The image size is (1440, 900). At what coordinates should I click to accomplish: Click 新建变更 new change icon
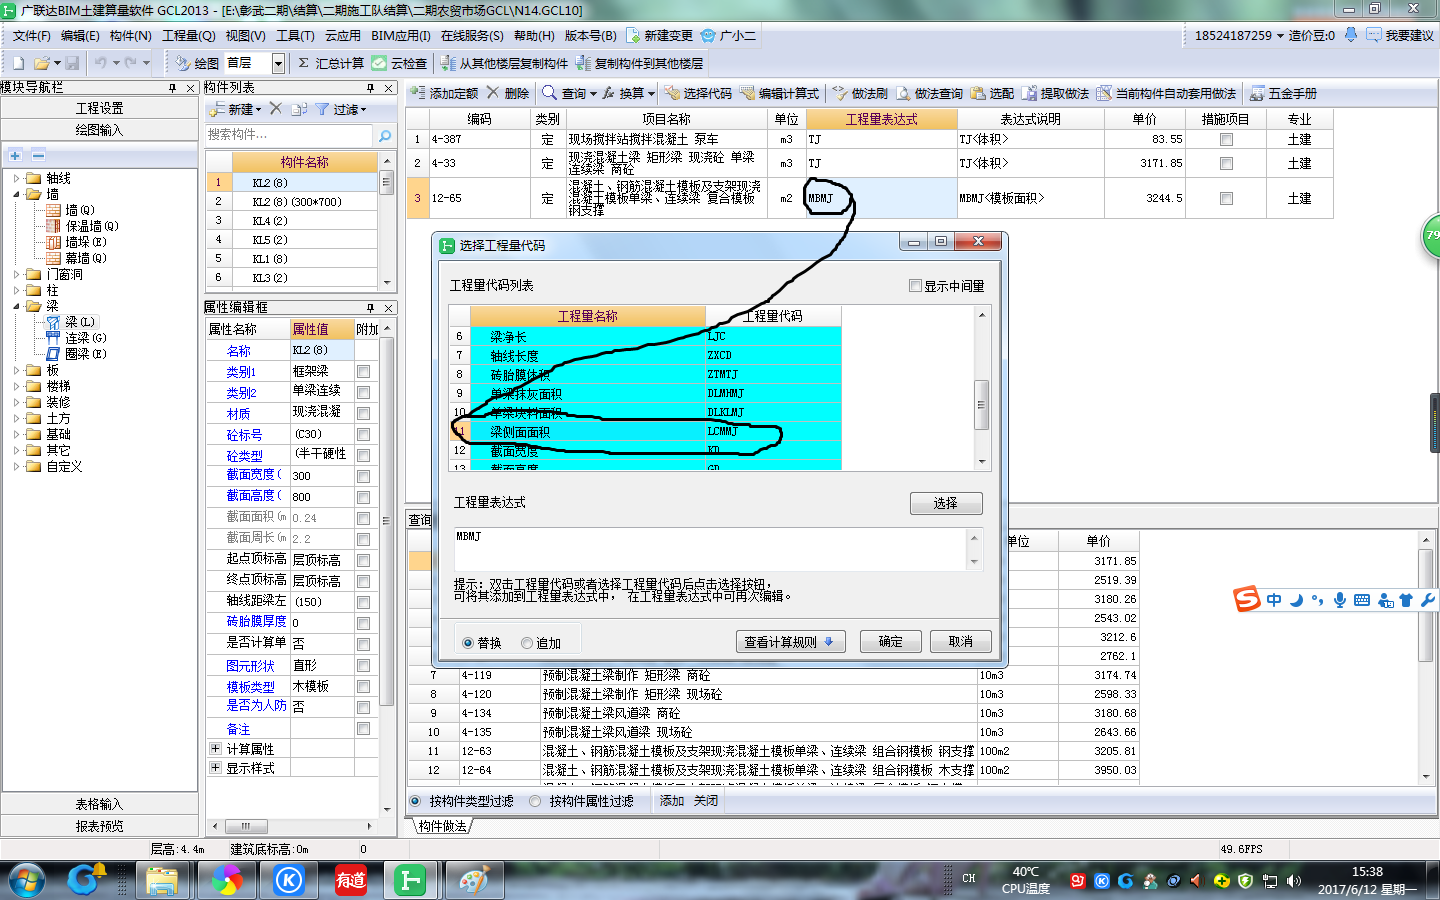point(633,35)
